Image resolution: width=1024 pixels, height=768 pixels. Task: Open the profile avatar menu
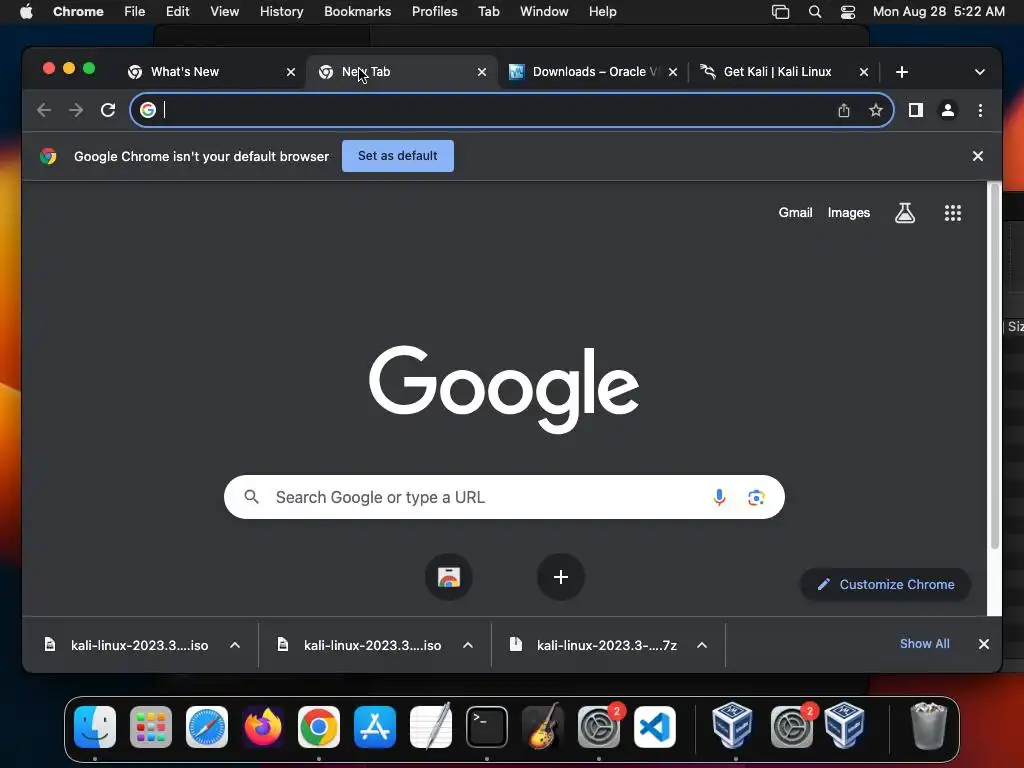click(x=948, y=110)
